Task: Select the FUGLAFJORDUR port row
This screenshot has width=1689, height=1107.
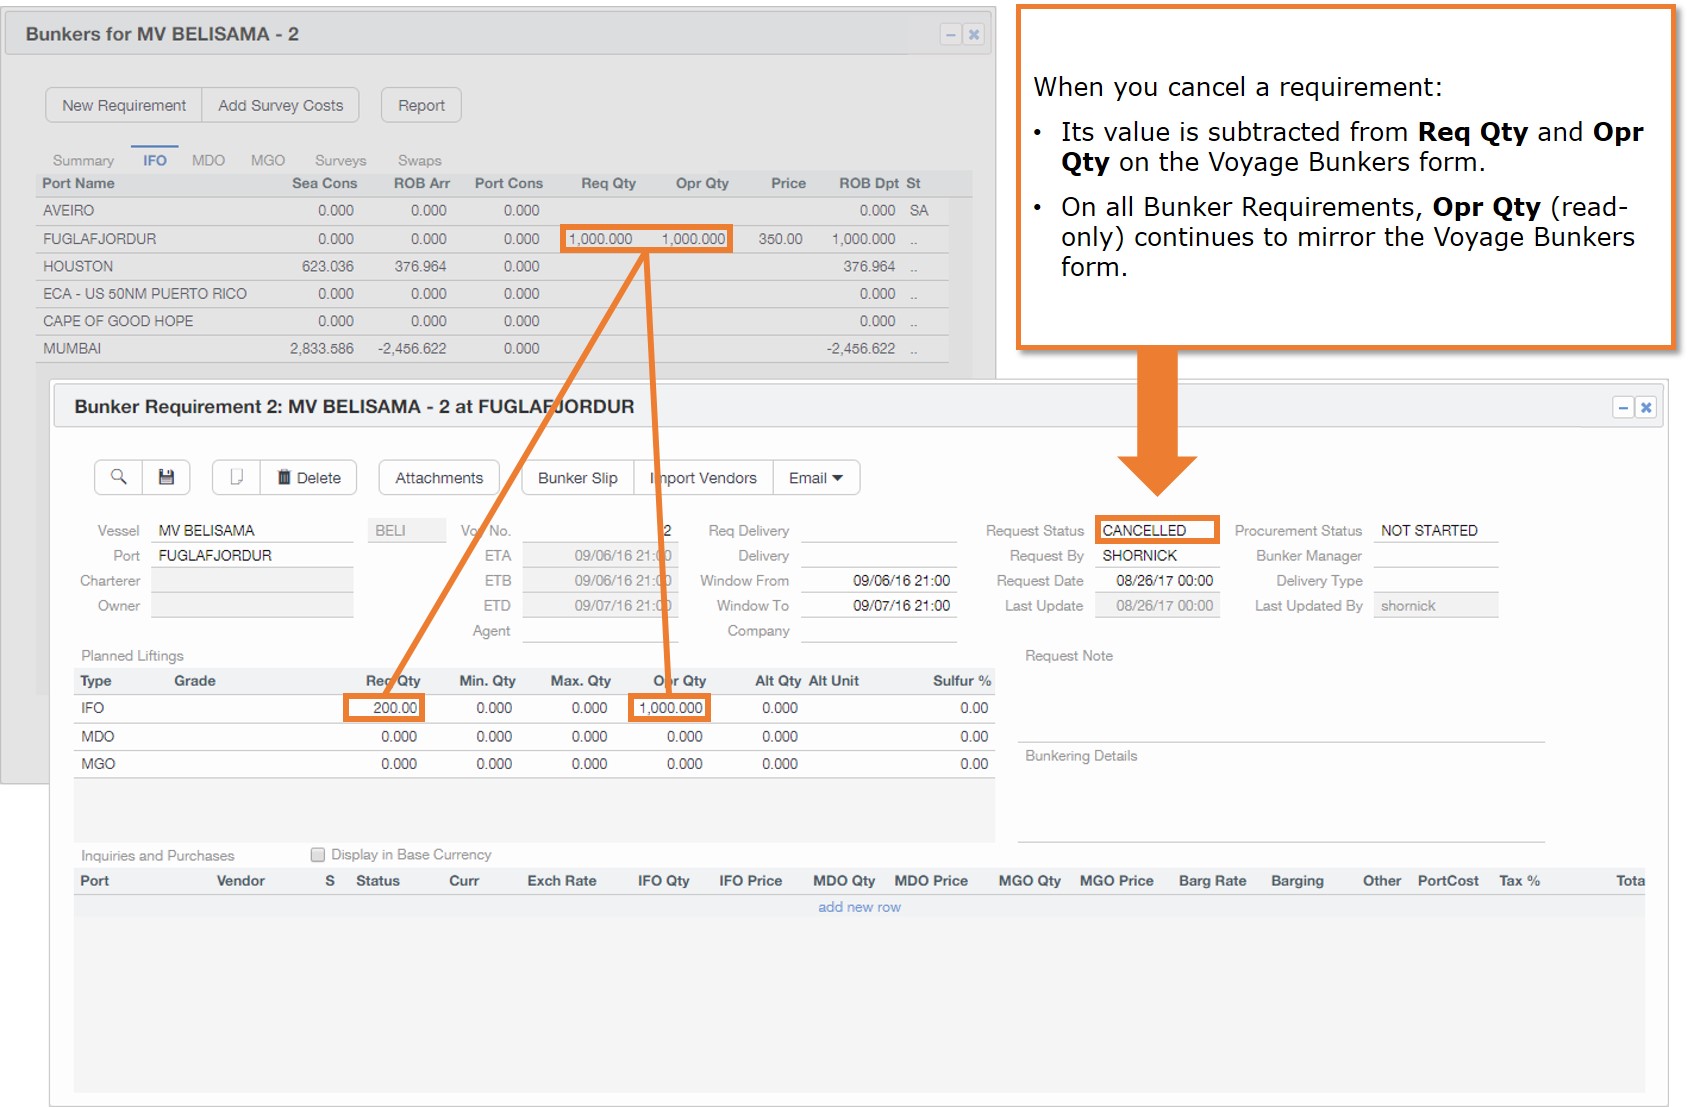Action: pos(100,239)
